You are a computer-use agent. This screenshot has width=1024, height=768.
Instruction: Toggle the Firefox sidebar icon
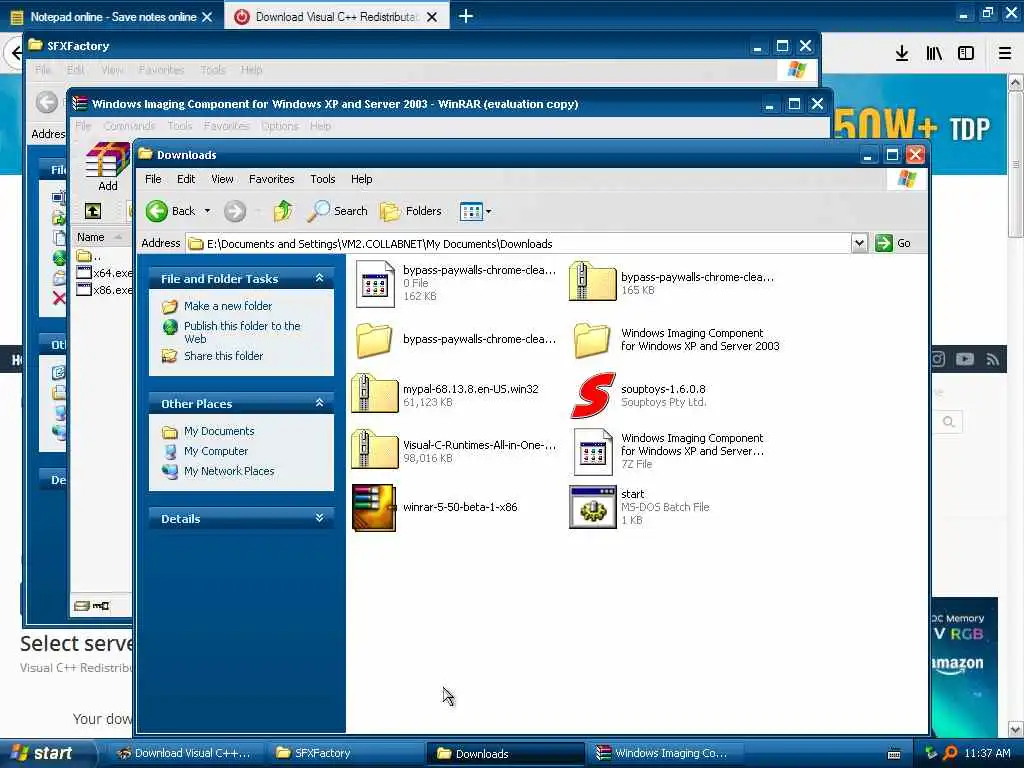(x=966, y=54)
